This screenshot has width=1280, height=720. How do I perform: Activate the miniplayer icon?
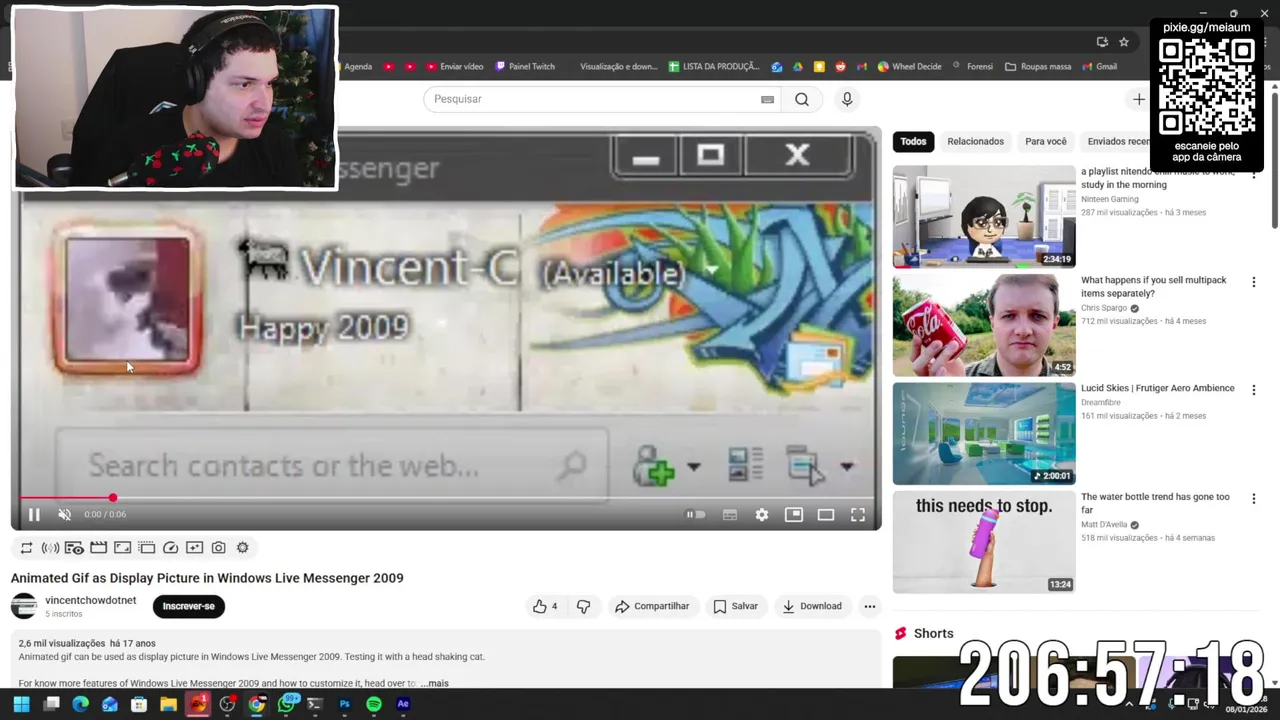point(794,514)
